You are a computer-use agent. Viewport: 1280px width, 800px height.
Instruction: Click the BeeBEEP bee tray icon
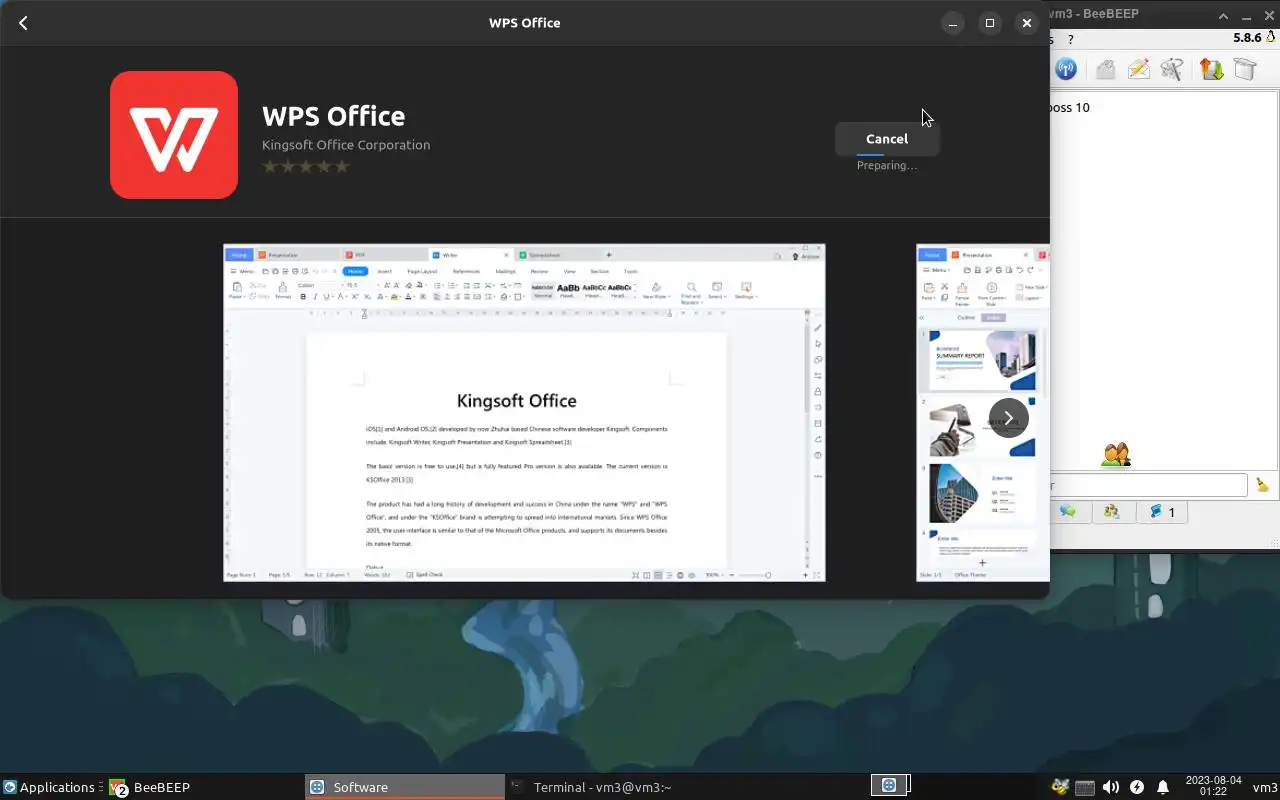(1060, 787)
